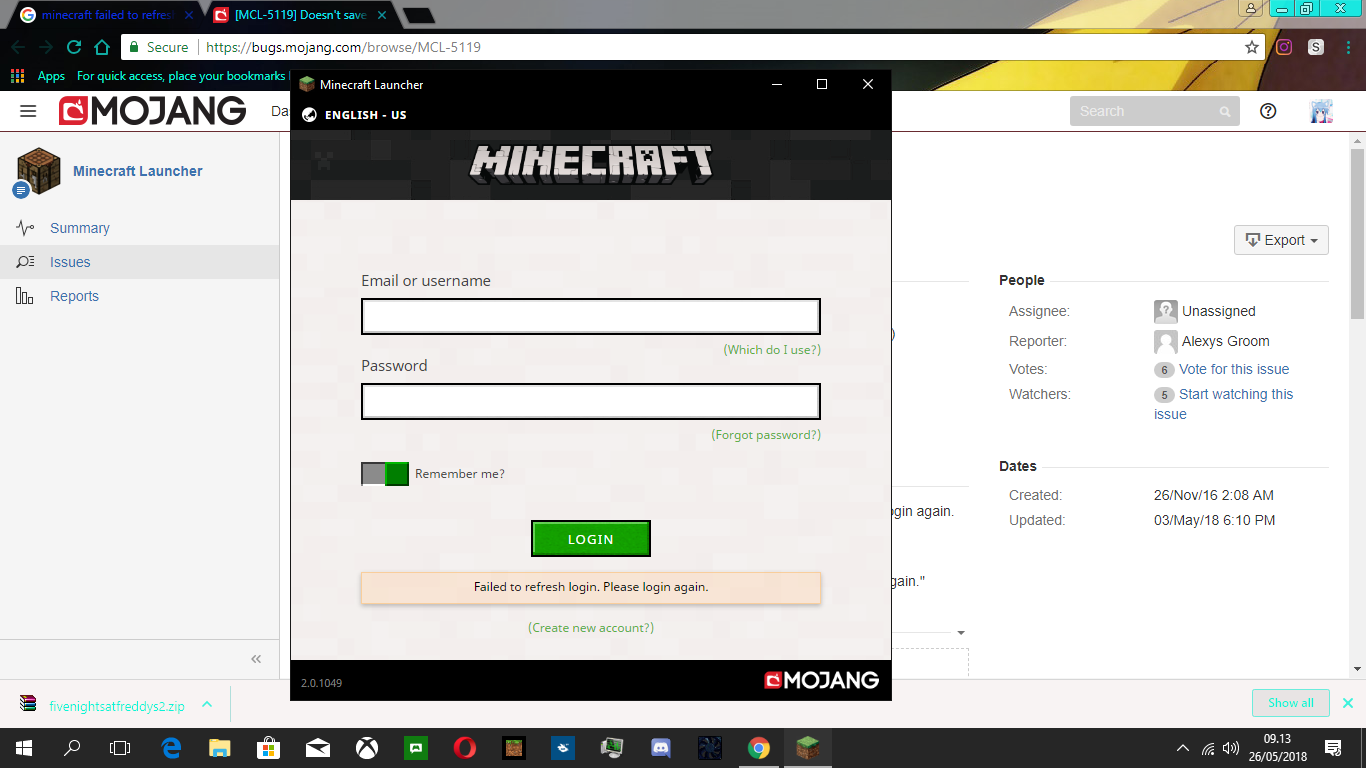This screenshot has width=1366, height=768.
Task: Click the volume icon in system tray
Action: click(x=1232, y=748)
